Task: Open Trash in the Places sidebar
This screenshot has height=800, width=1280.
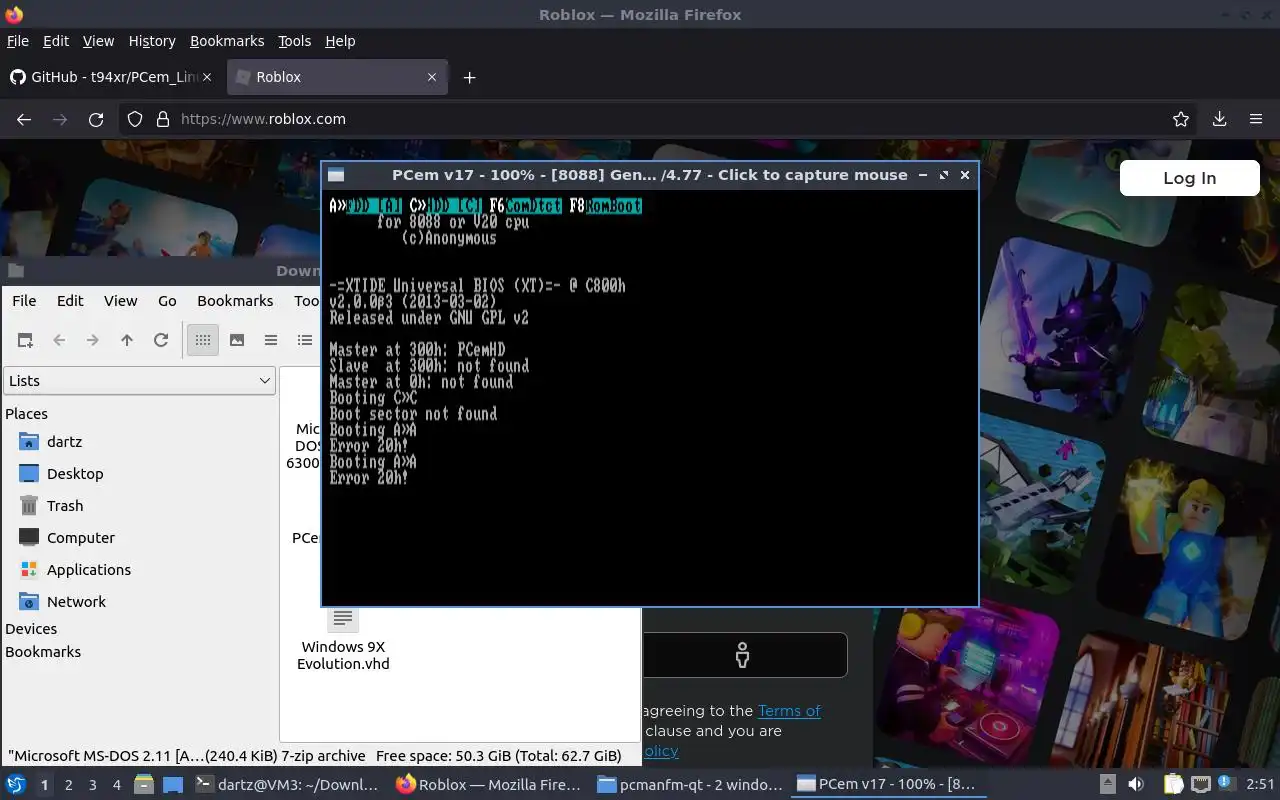Action: click(x=65, y=505)
